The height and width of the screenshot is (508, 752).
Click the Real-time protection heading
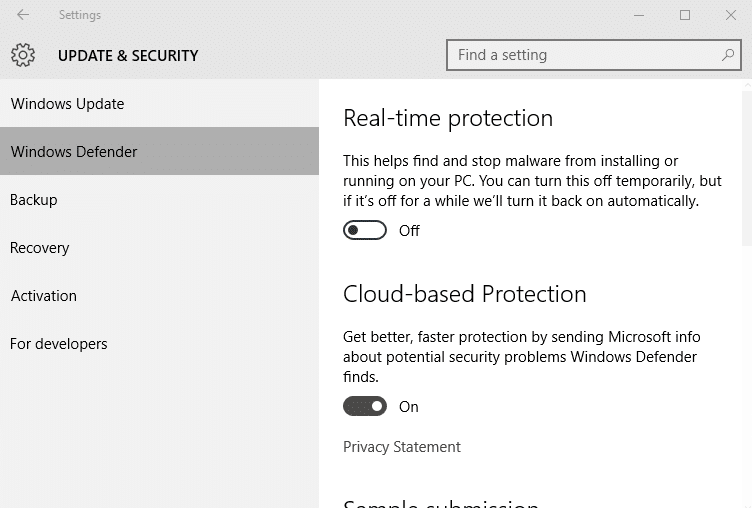tap(448, 118)
